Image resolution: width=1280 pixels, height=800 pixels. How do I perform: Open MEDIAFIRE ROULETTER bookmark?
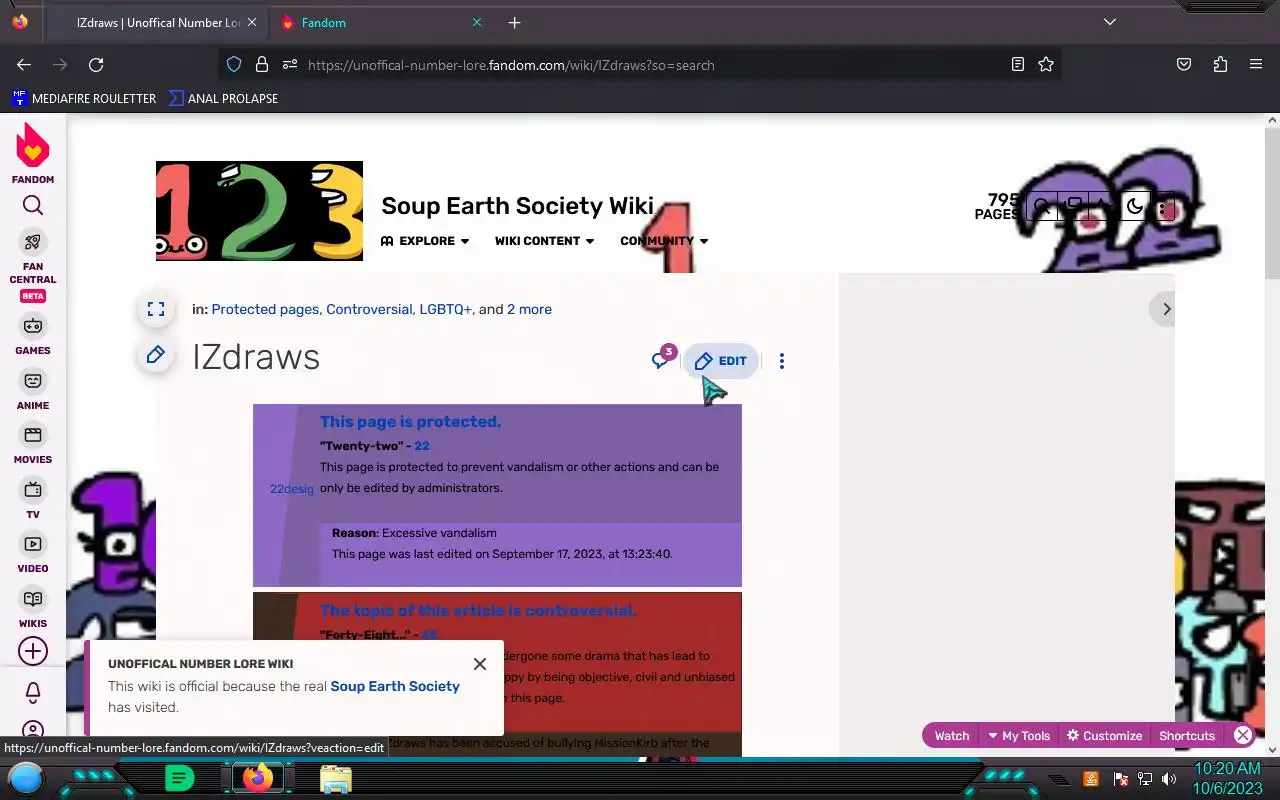[x=84, y=98]
